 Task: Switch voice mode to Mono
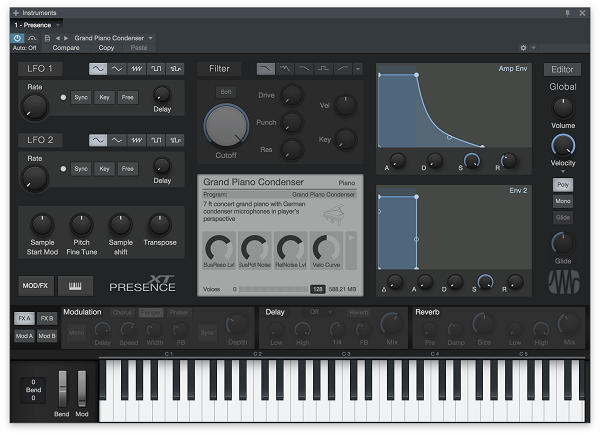pyautogui.click(x=562, y=201)
